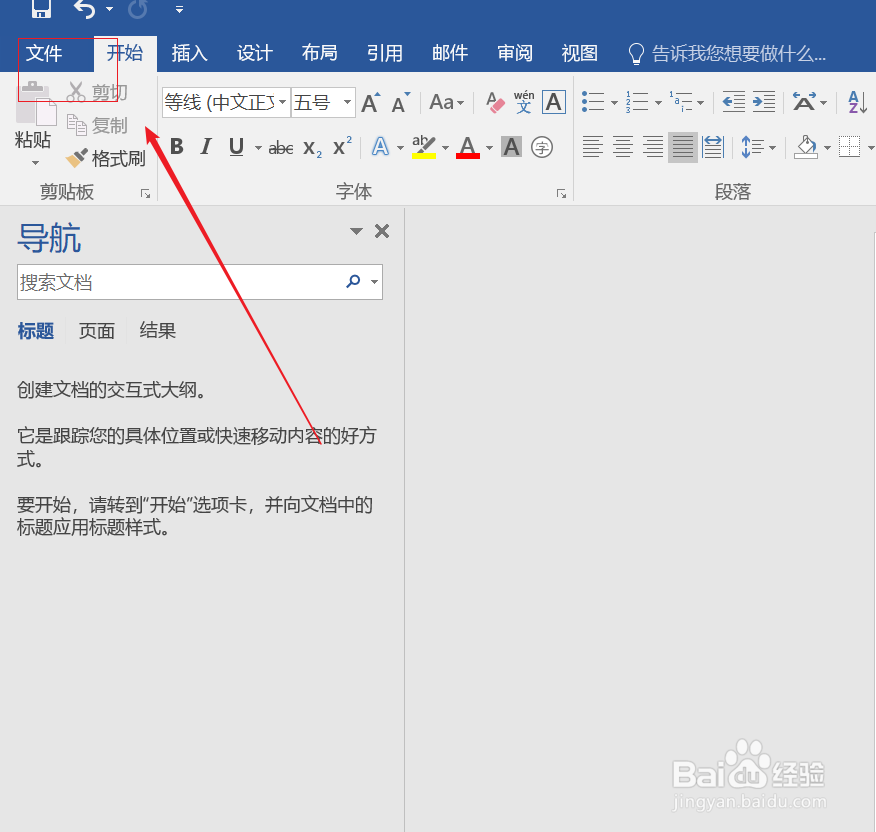Decrease paragraph indent
Screen dimensions: 876x832
click(734, 102)
